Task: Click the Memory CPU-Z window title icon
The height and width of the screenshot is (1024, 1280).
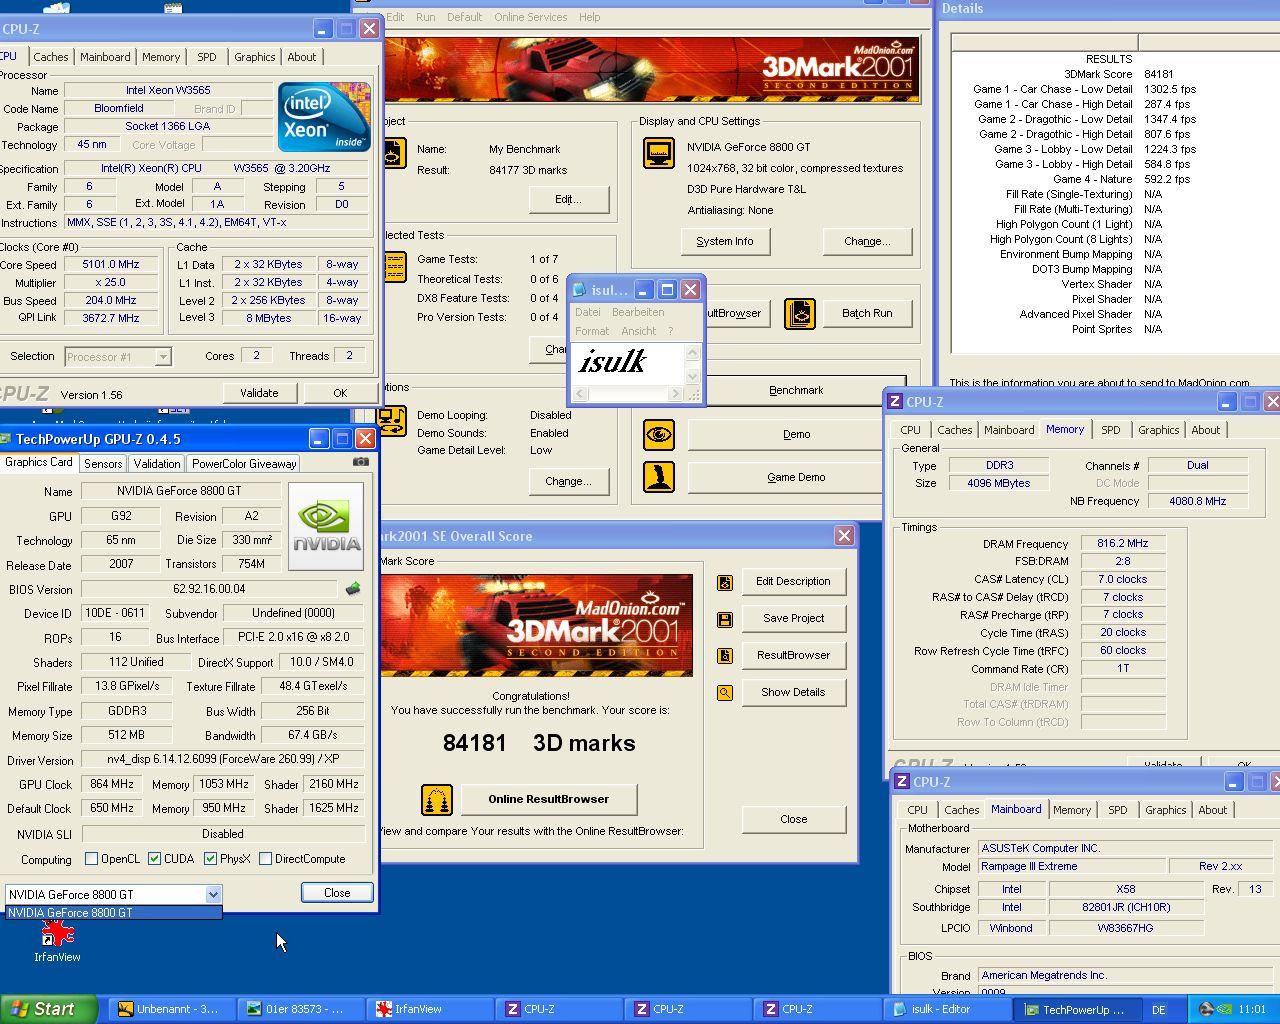Action: pyautogui.click(x=896, y=402)
